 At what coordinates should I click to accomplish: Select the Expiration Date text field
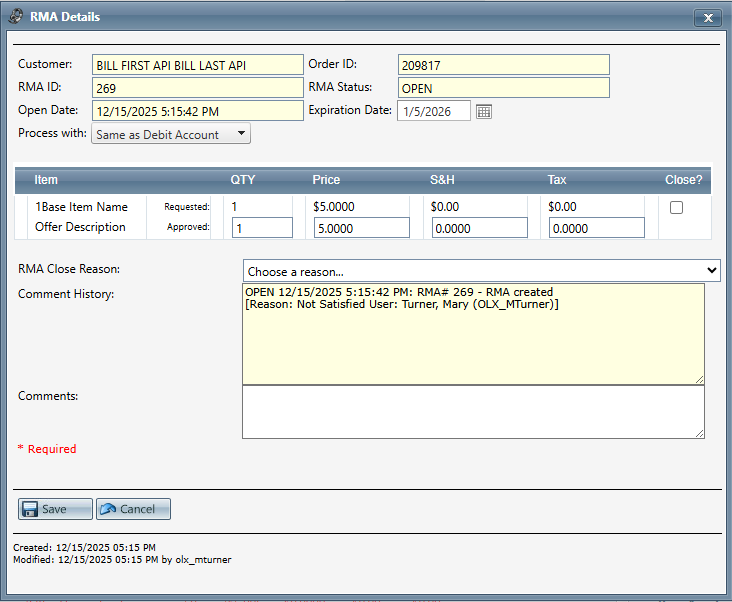[x=434, y=111]
